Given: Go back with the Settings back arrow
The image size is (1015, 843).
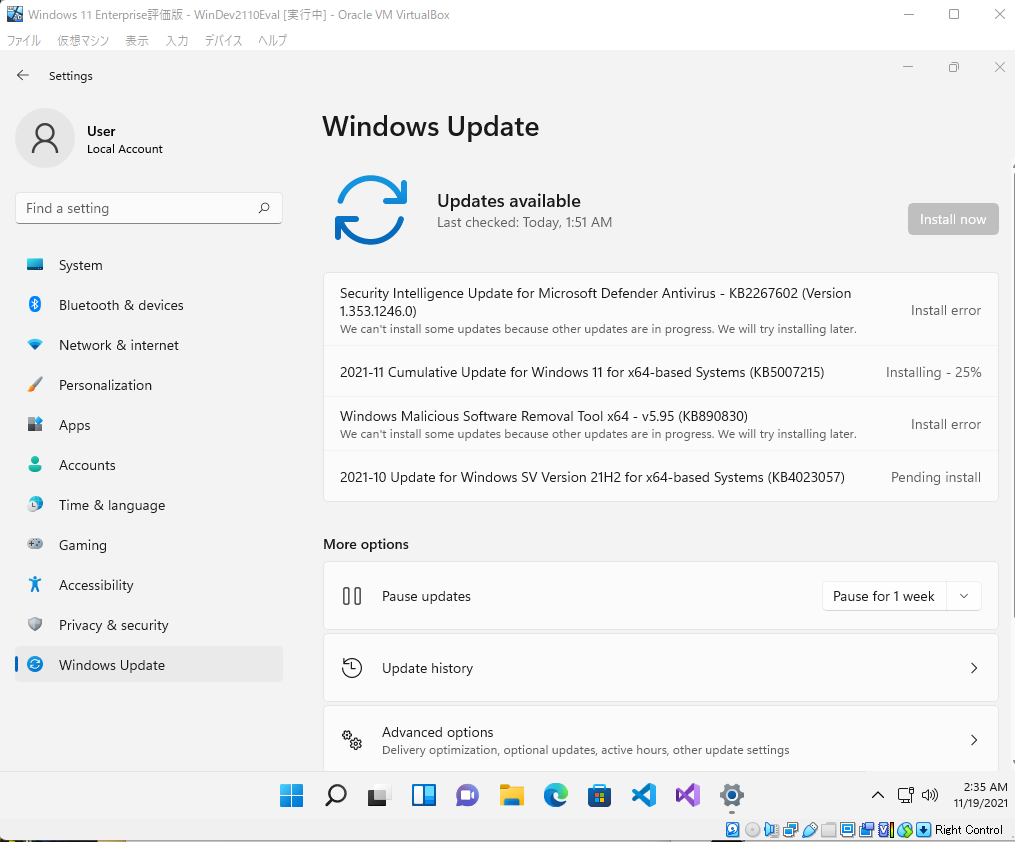Looking at the screenshot, I should [23, 75].
